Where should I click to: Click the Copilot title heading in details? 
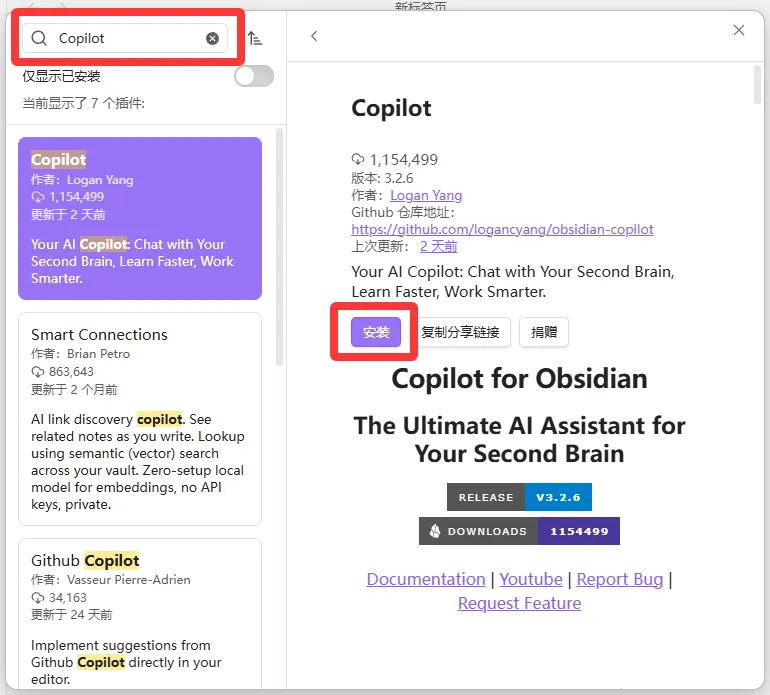pyautogui.click(x=391, y=108)
